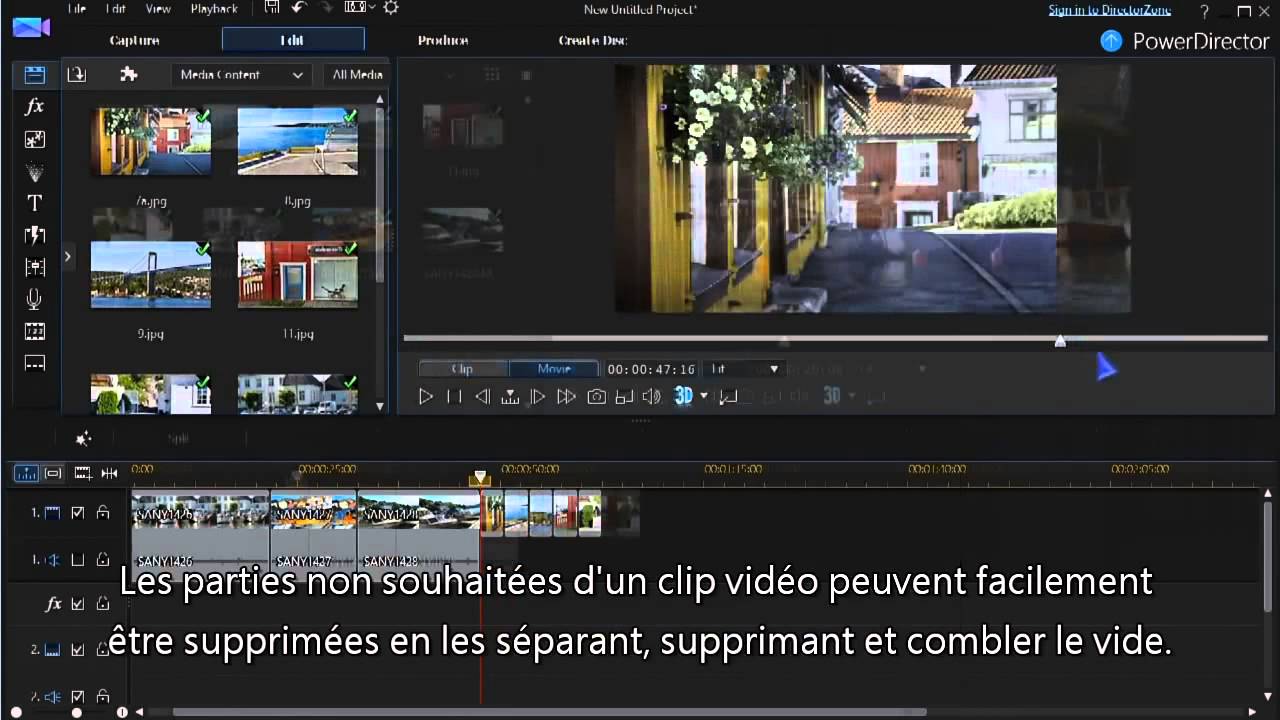Click the Magic Tools wand icon
1280x720 pixels.
(x=84, y=438)
